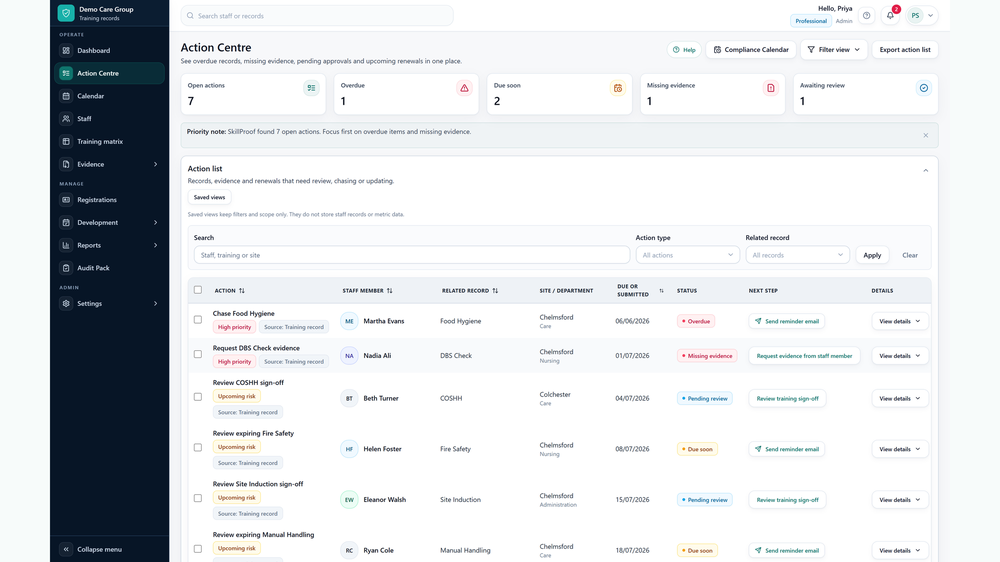Screen dimensions: 1000x562
Task: Expand the Settings submenu chevron
Action: pyautogui.click(x=156, y=304)
